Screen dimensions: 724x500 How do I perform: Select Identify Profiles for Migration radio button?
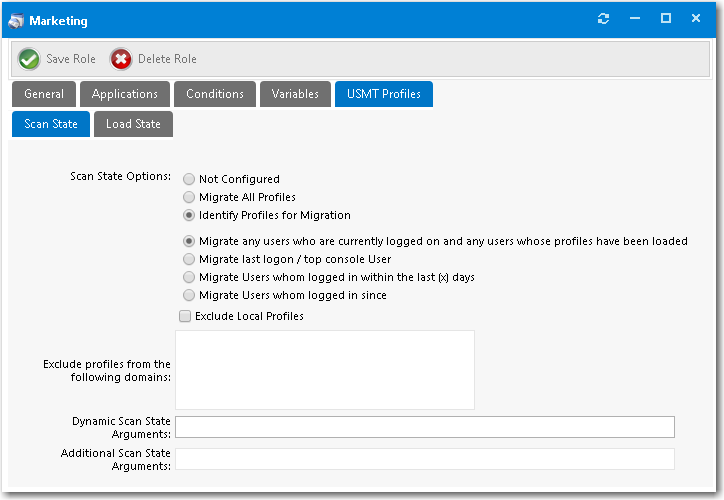click(189, 215)
